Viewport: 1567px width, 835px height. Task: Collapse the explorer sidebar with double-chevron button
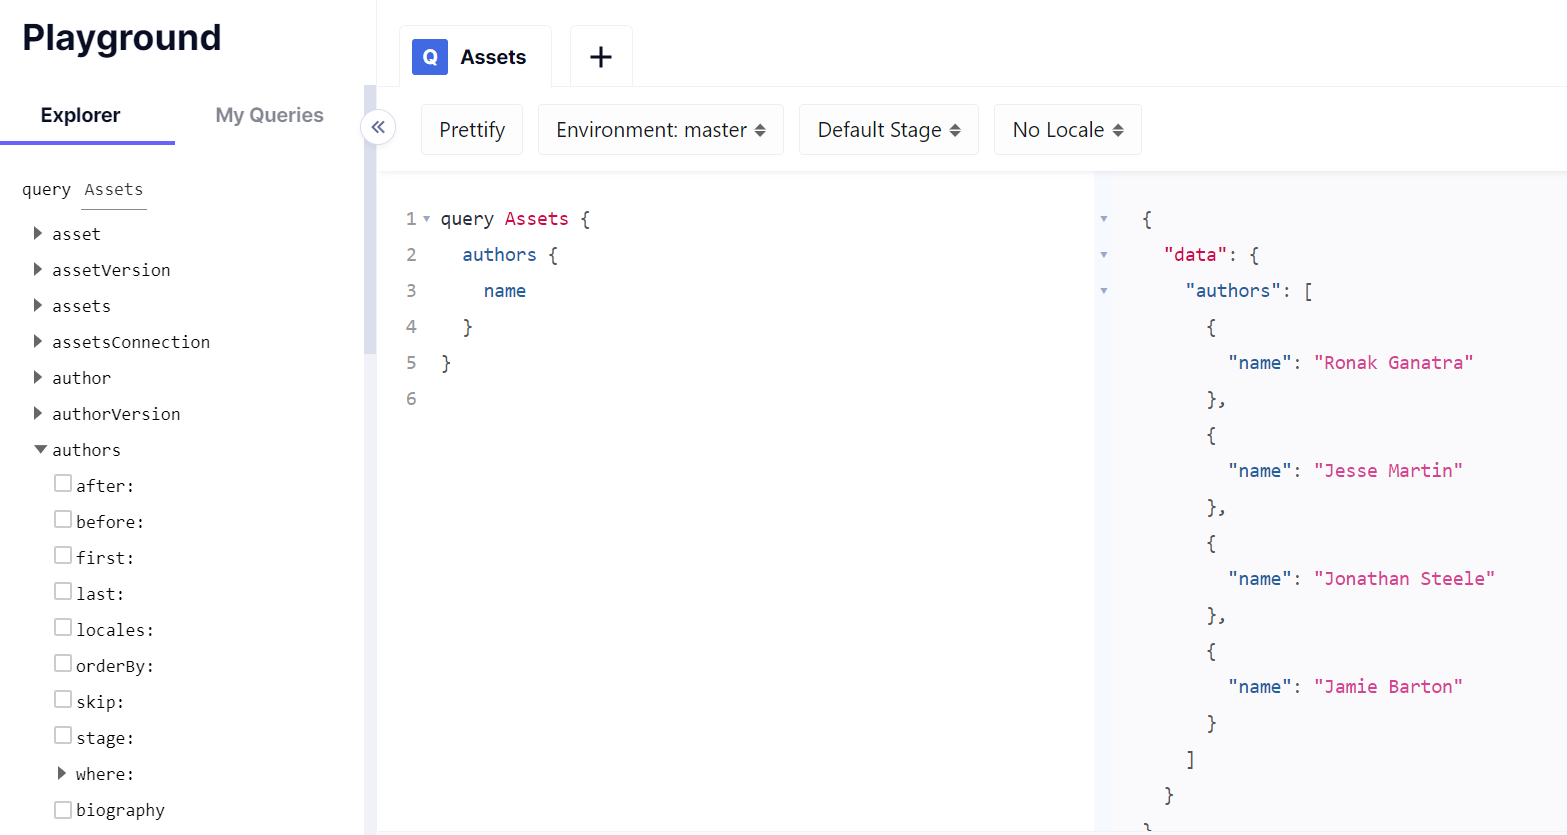(378, 127)
